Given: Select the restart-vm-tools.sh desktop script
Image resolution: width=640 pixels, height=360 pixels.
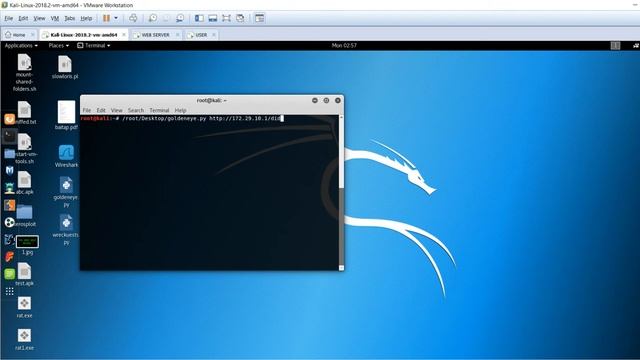Looking at the screenshot, I should pyautogui.click(x=24, y=149).
